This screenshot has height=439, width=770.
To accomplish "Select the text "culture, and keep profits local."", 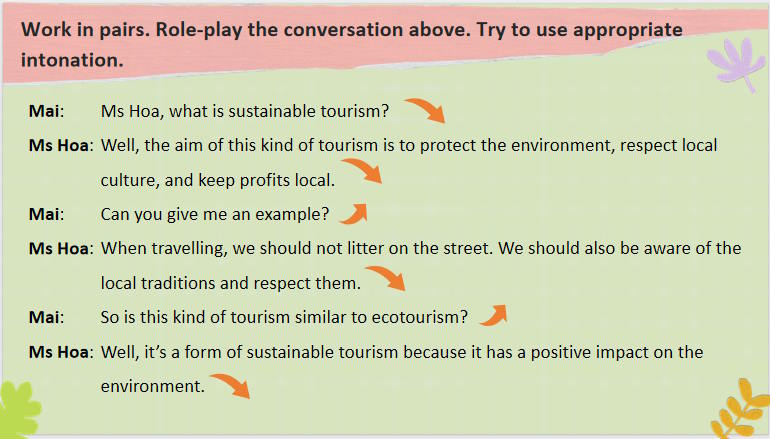I will (217, 181).
